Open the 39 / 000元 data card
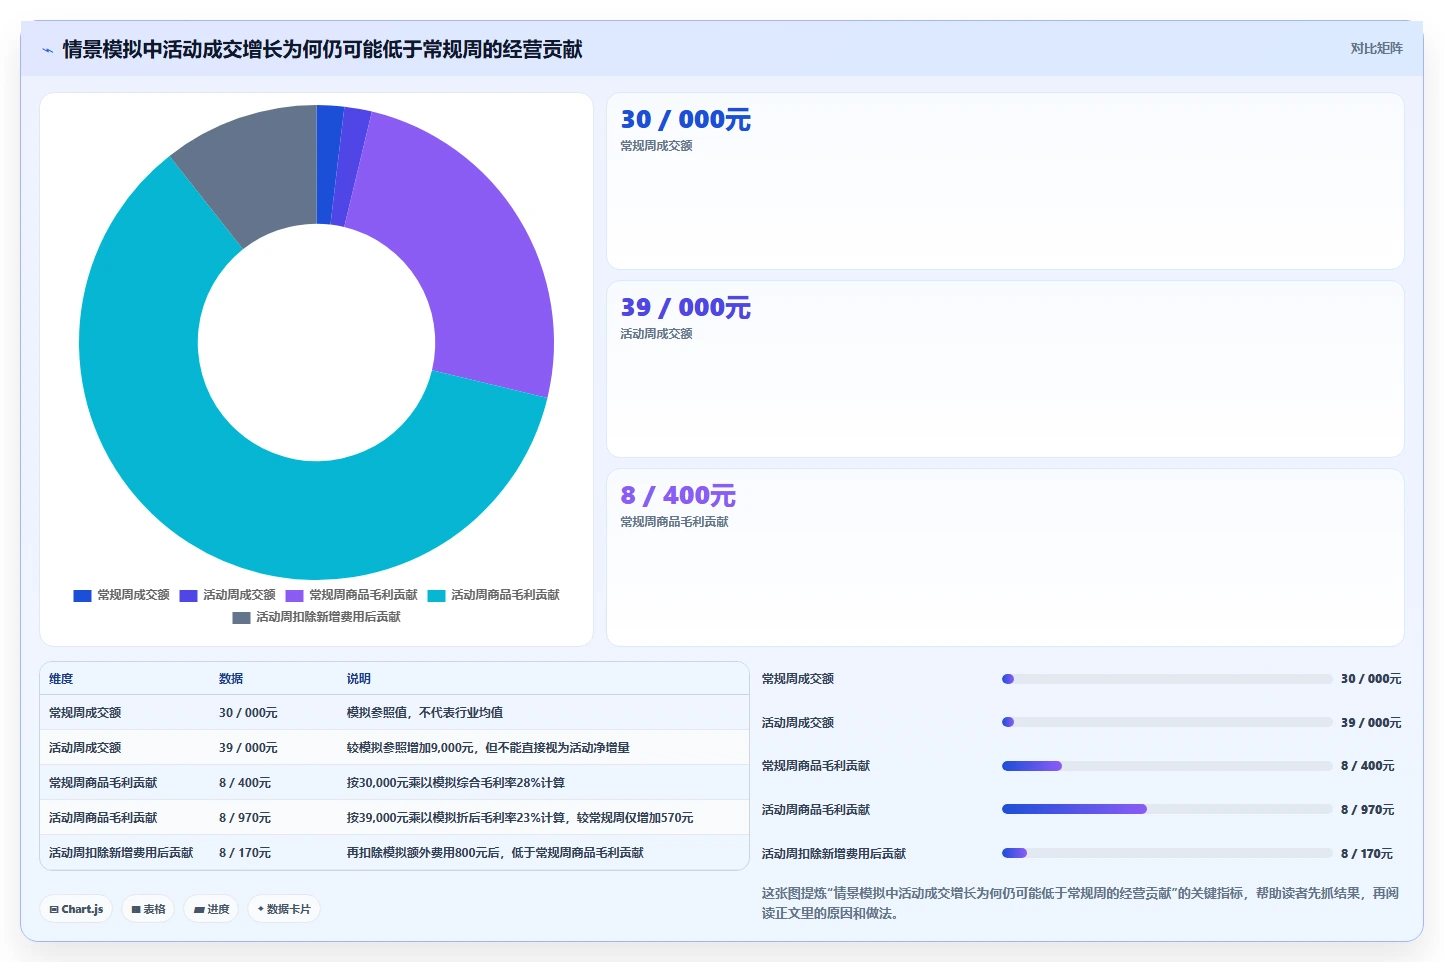The width and height of the screenshot is (1444, 962). tap(1005, 369)
